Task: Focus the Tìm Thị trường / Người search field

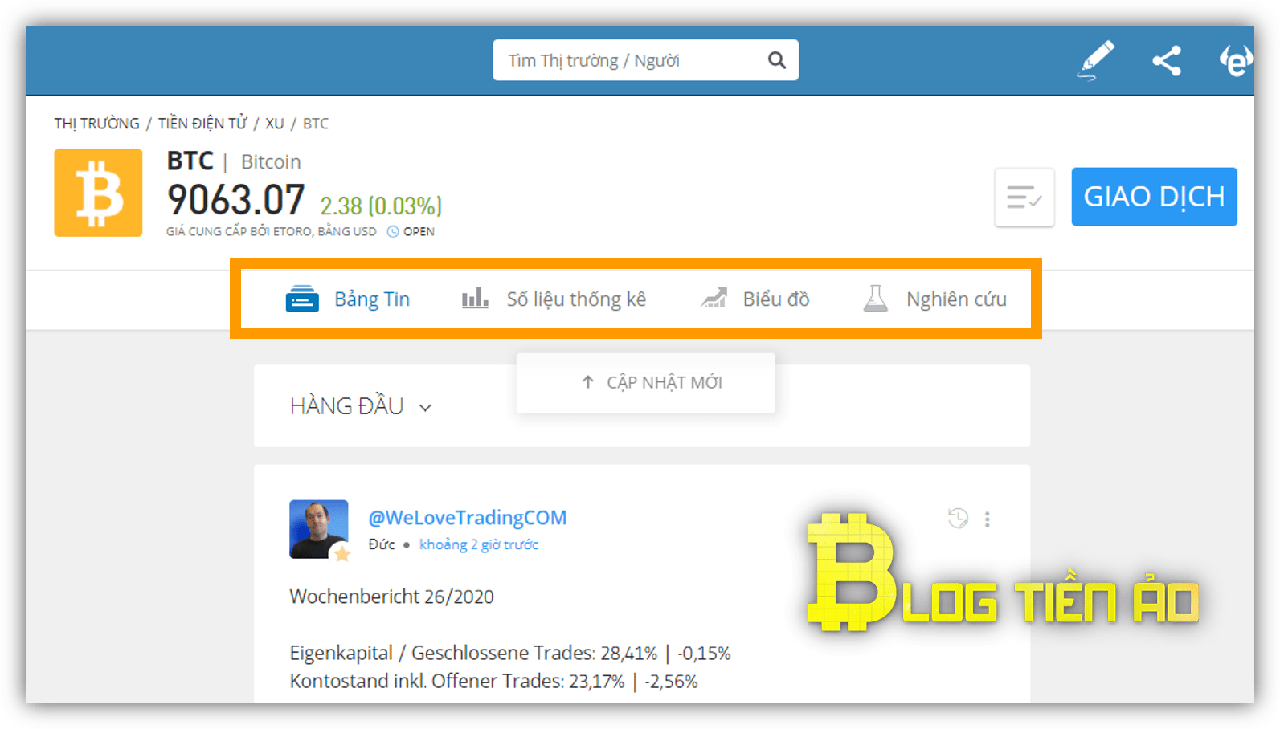Action: [x=646, y=60]
